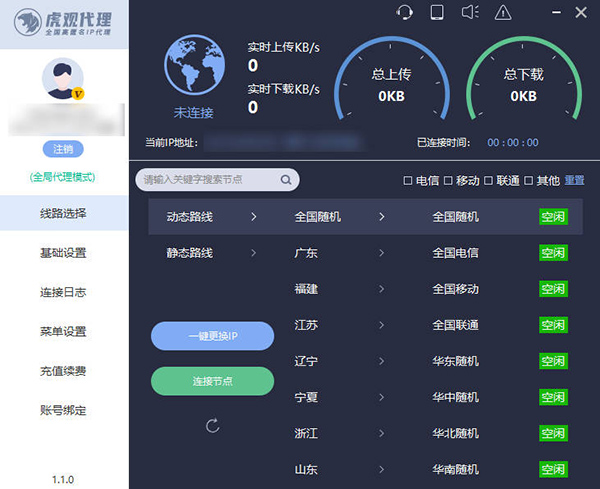Image resolution: width=600 pixels, height=489 pixels.
Task: Open the 基础设置 menu item
Action: [x=63, y=253]
